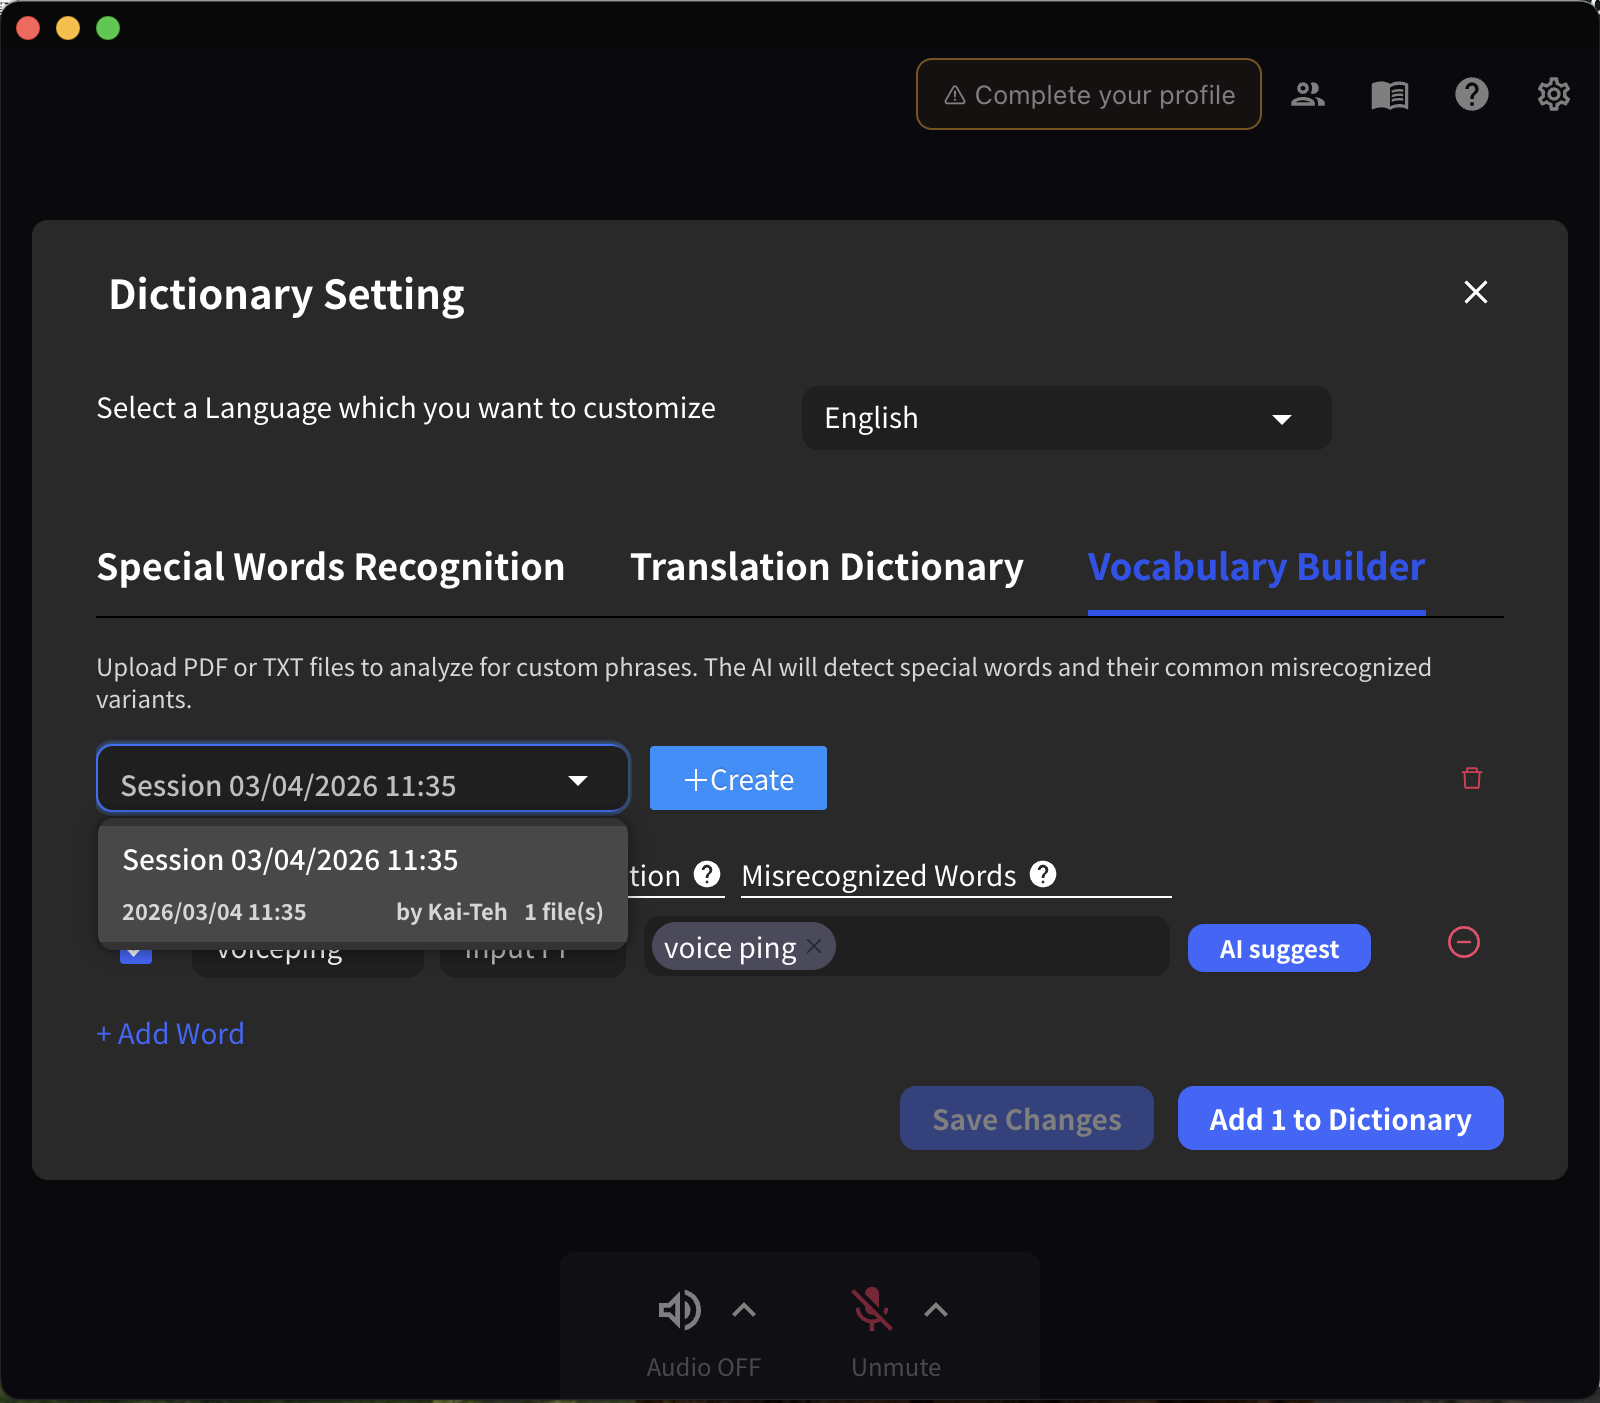The width and height of the screenshot is (1600, 1403).
Task: Open the participants icon in the top bar
Action: click(x=1307, y=94)
